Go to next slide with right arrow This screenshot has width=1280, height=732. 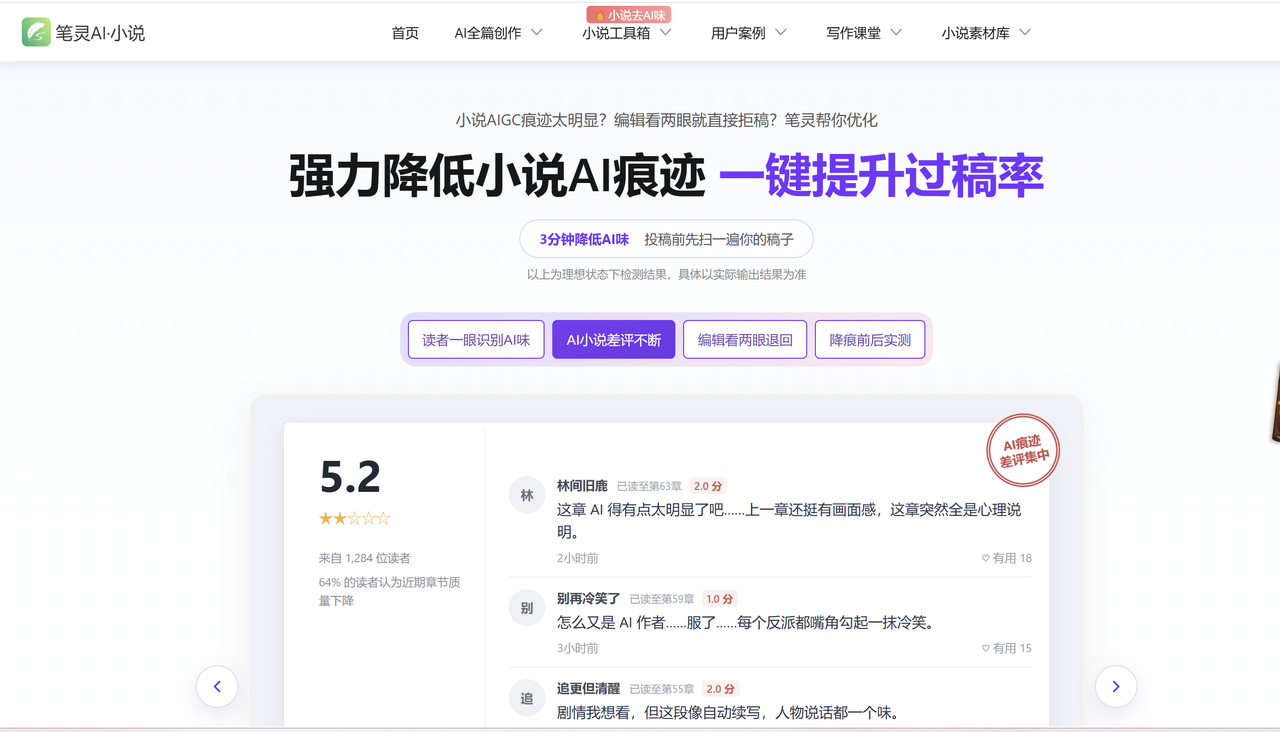pos(1116,687)
